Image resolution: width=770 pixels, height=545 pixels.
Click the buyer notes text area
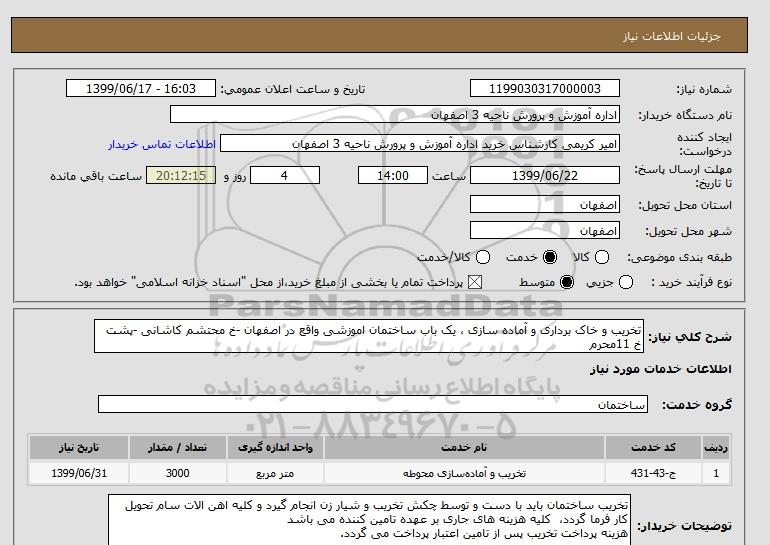tap(369, 520)
